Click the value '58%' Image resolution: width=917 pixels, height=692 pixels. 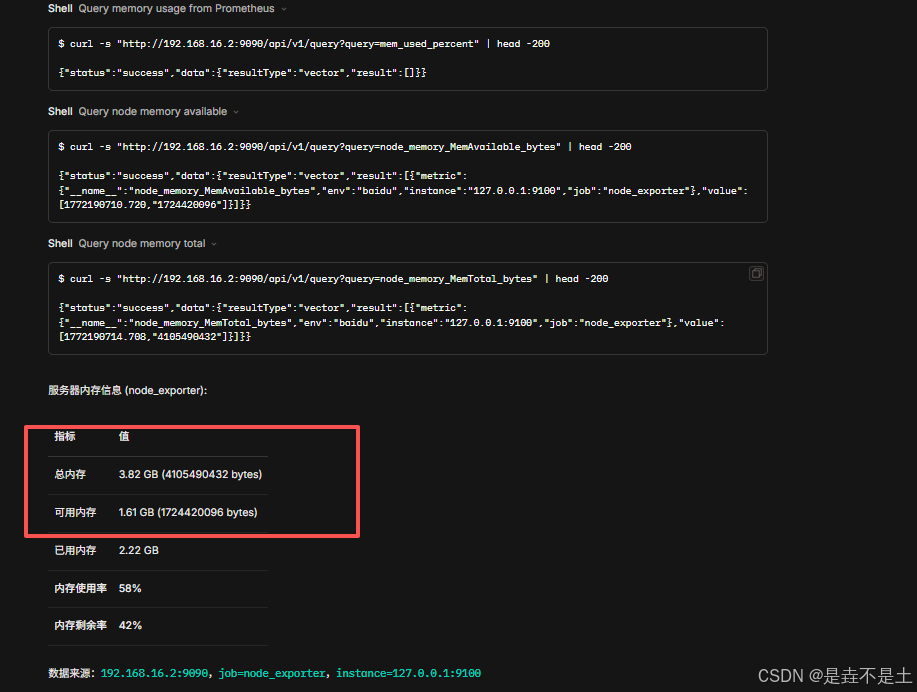[x=130, y=588]
